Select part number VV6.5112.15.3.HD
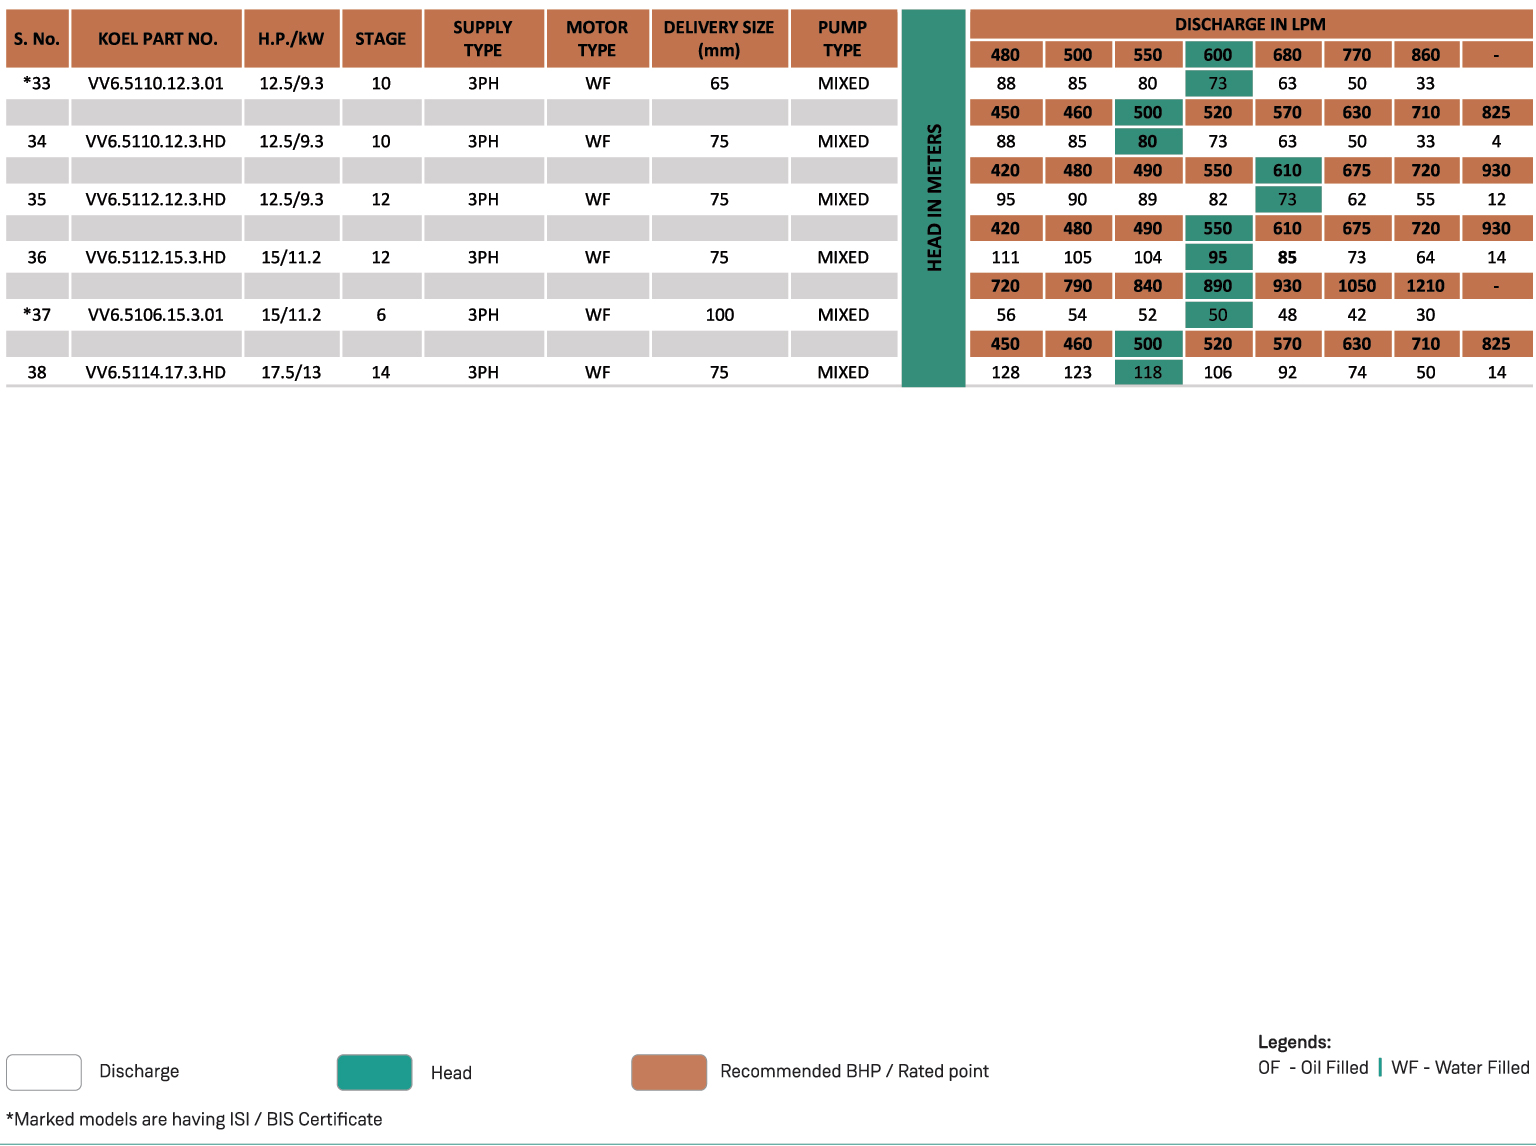This screenshot has width=1536, height=1146. coord(156,257)
